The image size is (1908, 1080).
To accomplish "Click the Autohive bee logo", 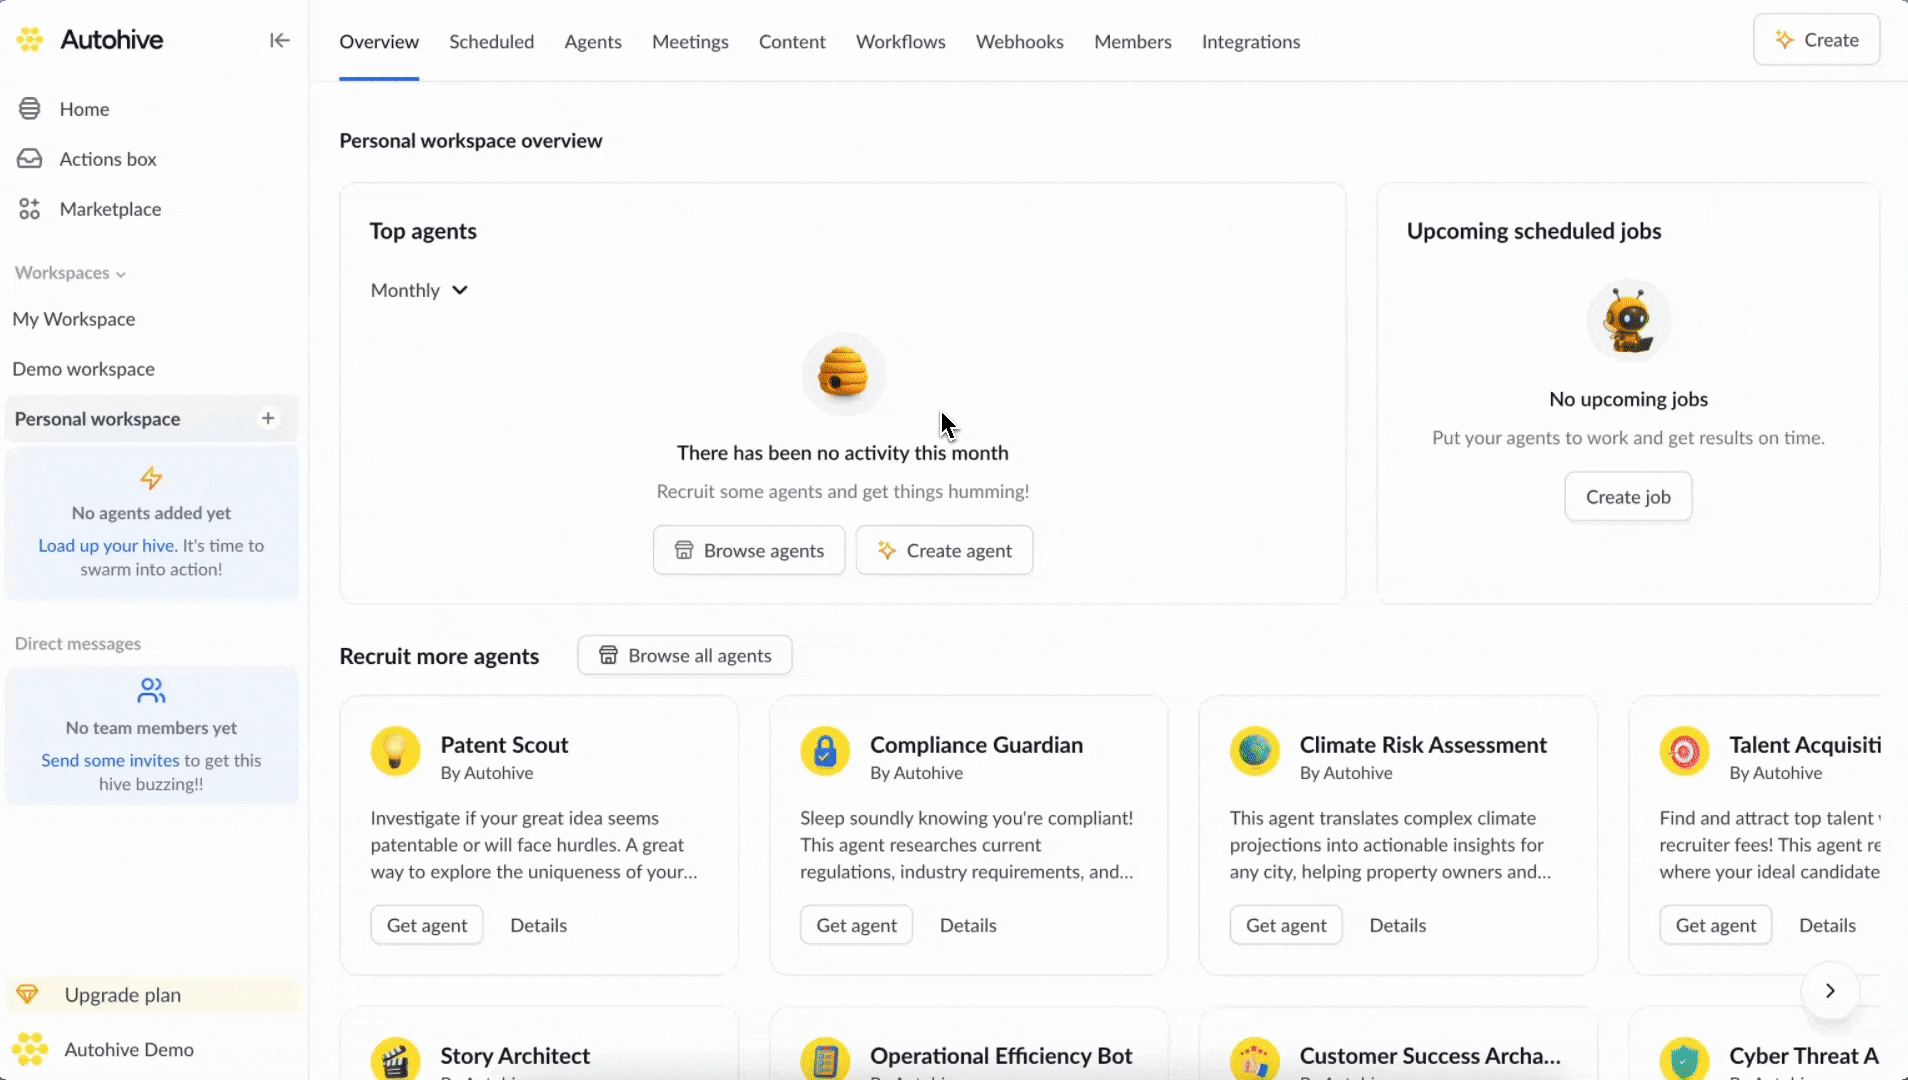I will pos(30,39).
